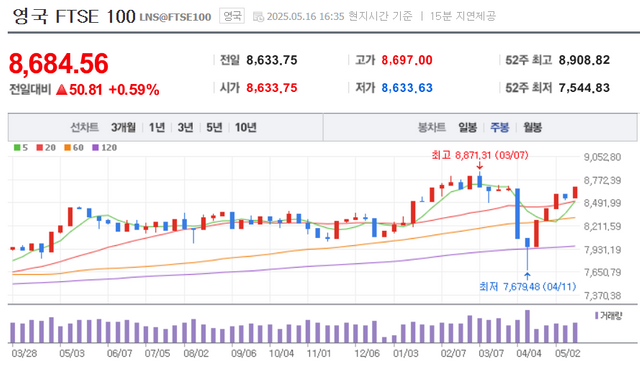640x369 pixels.
Task: Click the 영국 FTSE 100 title
Action: [74, 16]
